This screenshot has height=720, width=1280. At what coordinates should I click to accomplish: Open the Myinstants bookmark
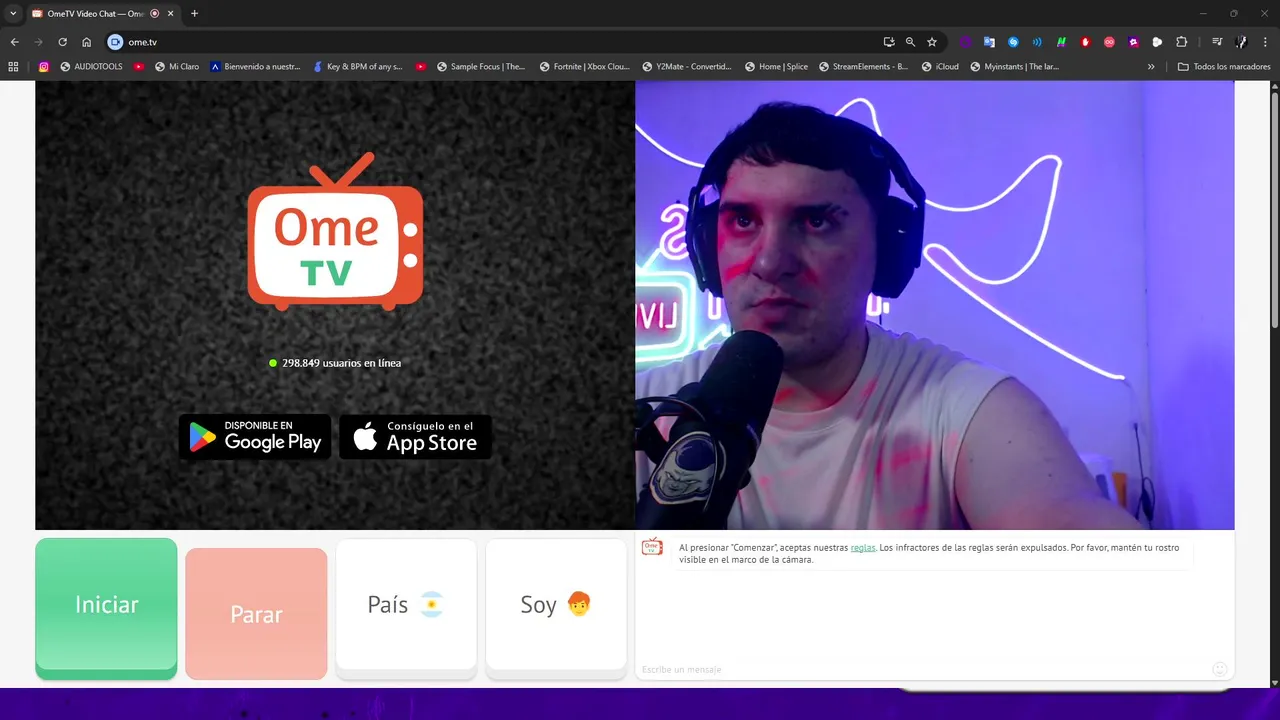(x=1016, y=67)
